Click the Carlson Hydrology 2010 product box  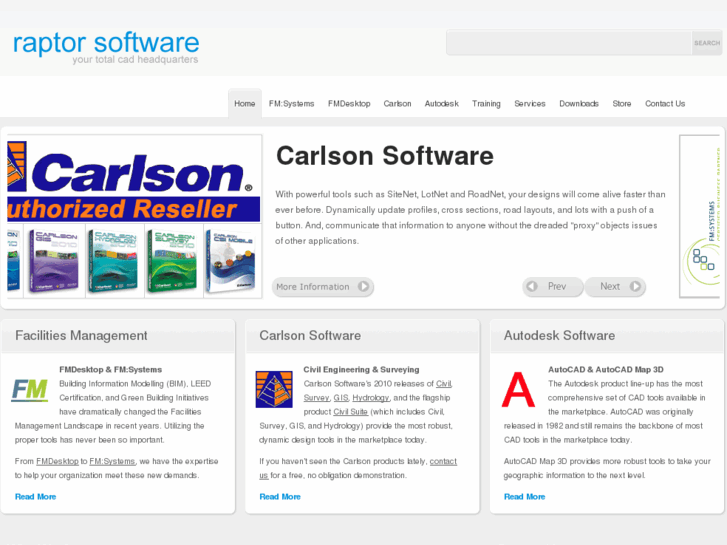pyautogui.click(x=115, y=260)
